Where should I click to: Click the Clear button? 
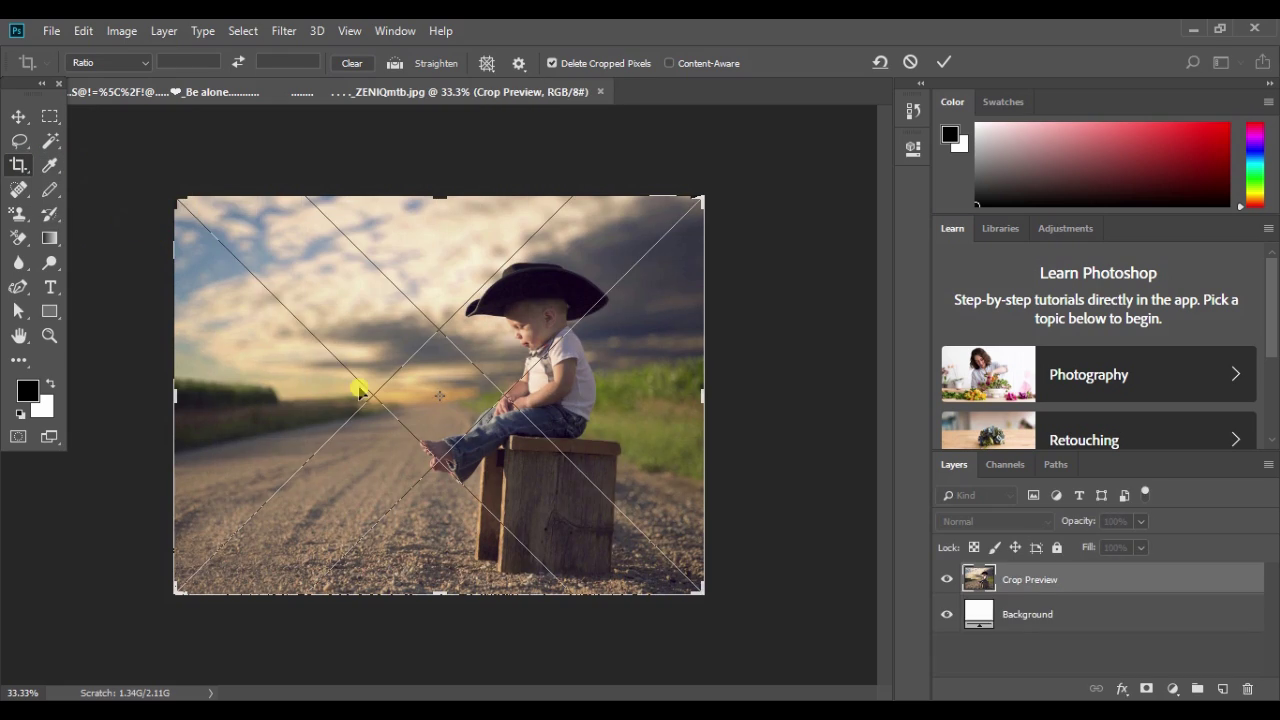352,63
